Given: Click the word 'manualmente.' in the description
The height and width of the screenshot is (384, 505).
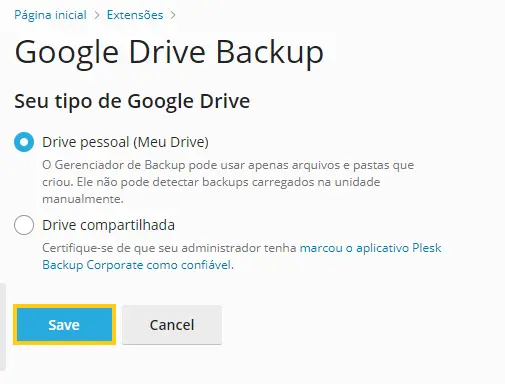Looking at the screenshot, I should pos(83,199).
